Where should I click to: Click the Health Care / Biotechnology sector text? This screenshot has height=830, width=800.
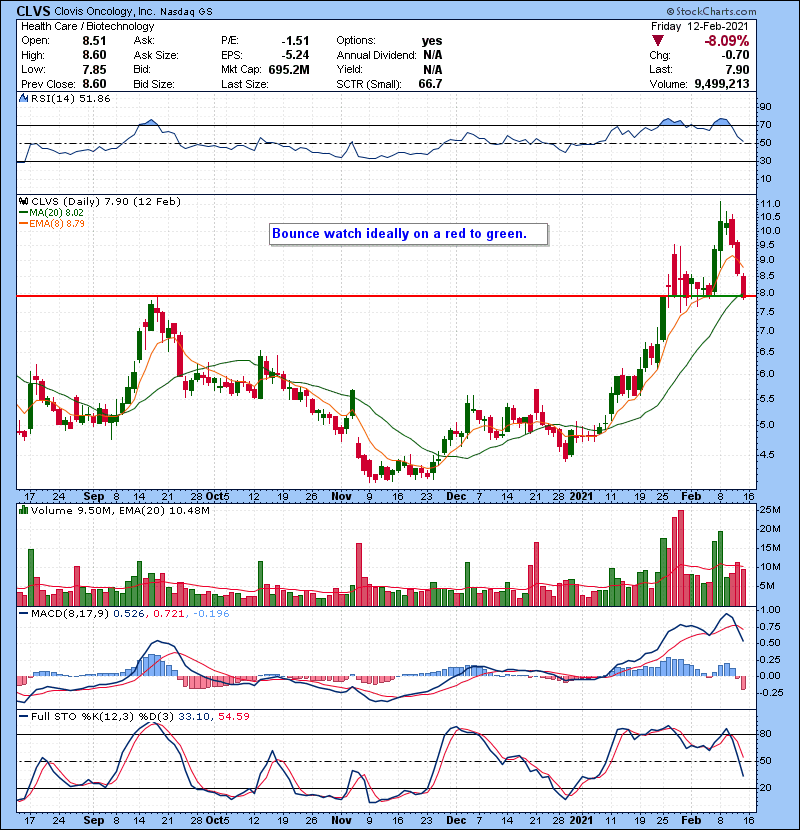[88, 26]
